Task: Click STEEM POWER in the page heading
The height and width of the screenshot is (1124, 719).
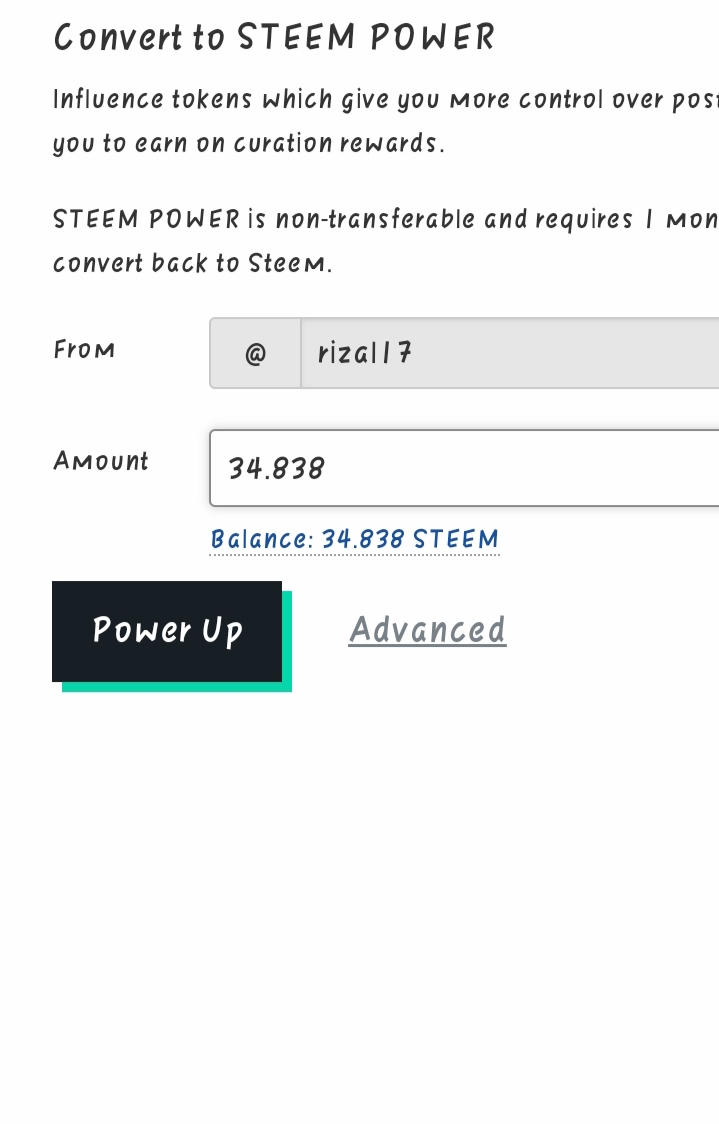Action: pos(366,37)
